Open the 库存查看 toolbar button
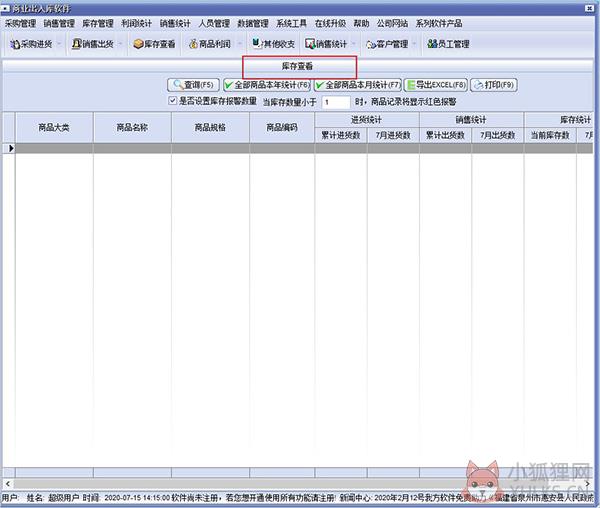Viewport: 600px width, 508px height. tap(154, 44)
